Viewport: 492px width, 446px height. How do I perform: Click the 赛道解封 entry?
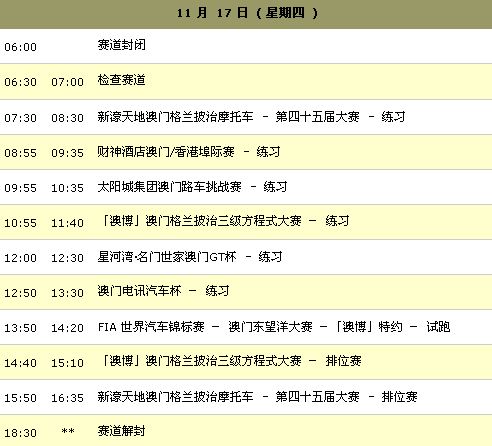[x=122, y=431]
